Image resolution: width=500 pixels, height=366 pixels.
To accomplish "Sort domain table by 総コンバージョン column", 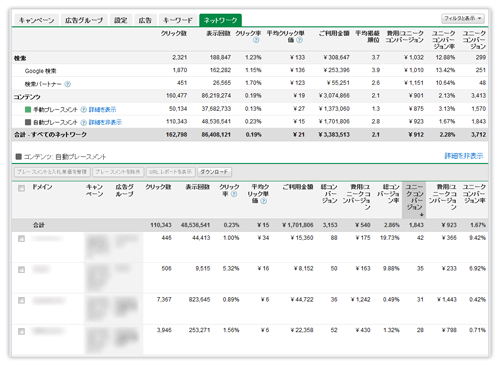I will pos(329,194).
